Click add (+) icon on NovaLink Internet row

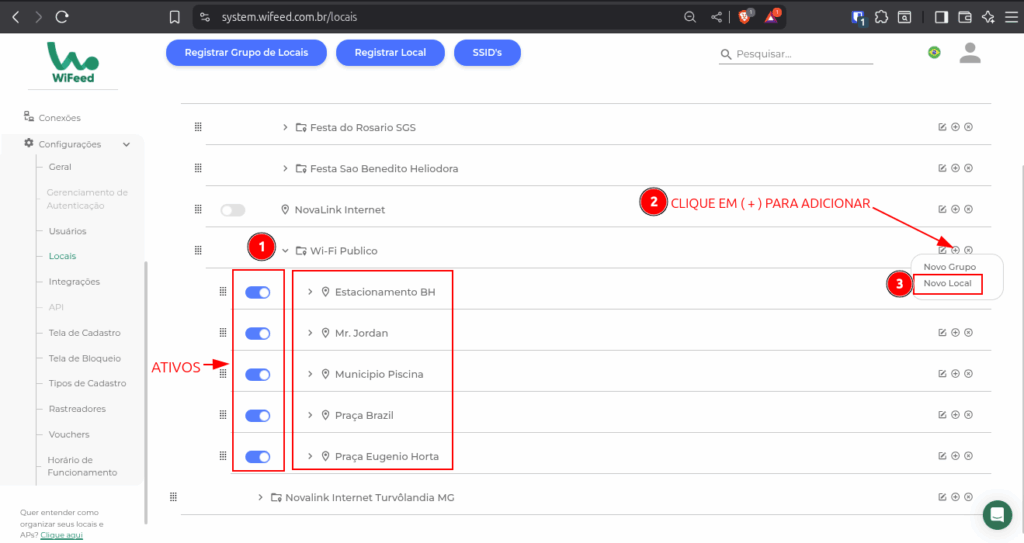[x=955, y=209]
